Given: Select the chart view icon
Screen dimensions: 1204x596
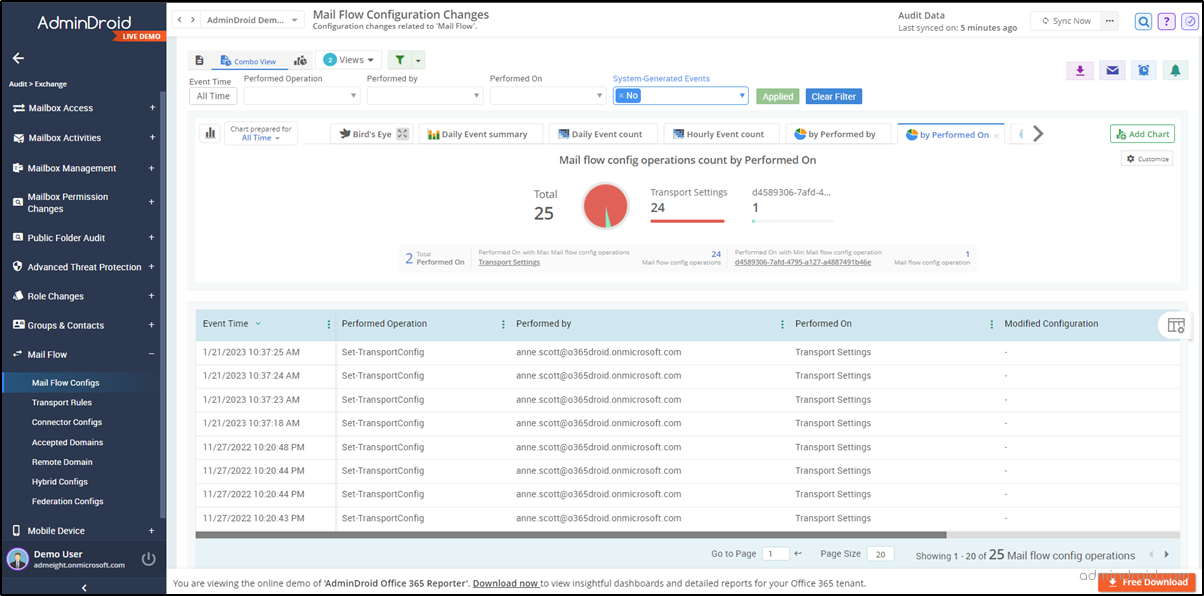Looking at the screenshot, I should click(x=300, y=60).
